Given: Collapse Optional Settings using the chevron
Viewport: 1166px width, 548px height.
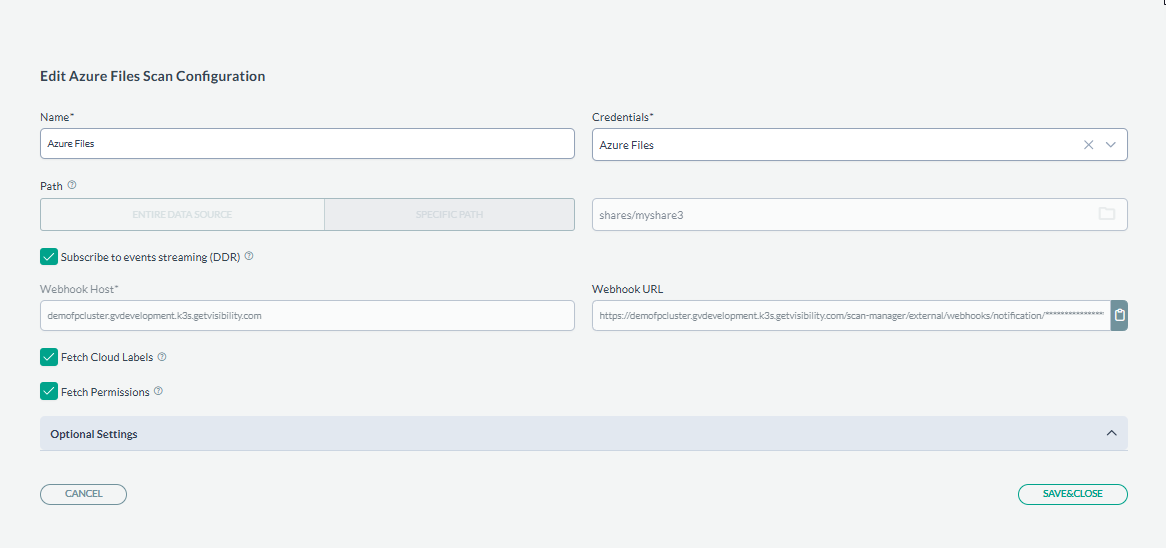Looking at the screenshot, I should 1111,434.
